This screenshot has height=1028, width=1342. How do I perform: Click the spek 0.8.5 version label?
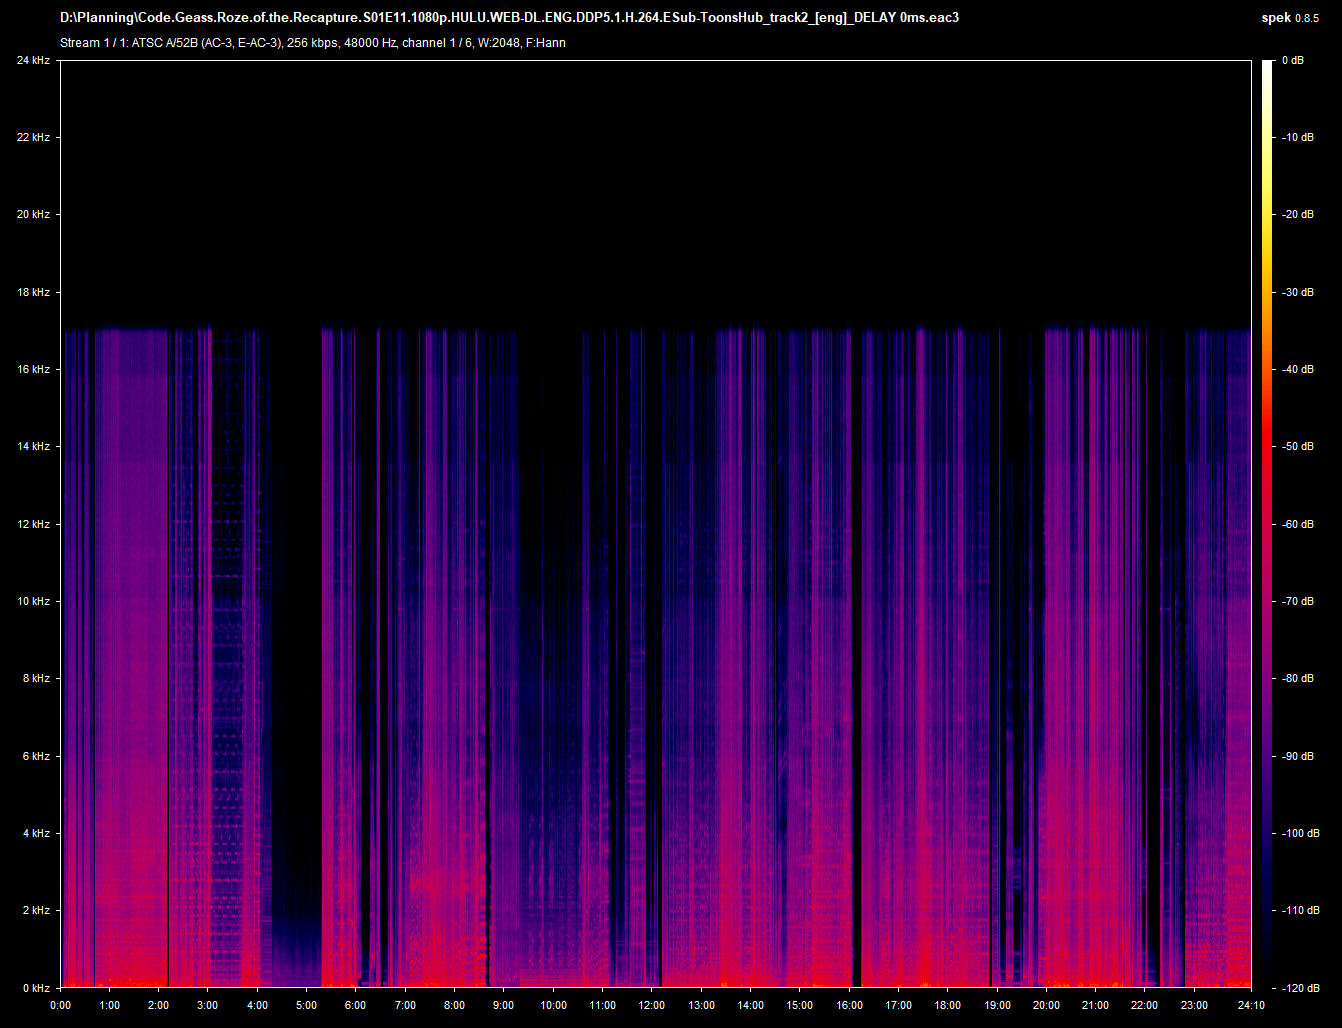pos(1290,17)
